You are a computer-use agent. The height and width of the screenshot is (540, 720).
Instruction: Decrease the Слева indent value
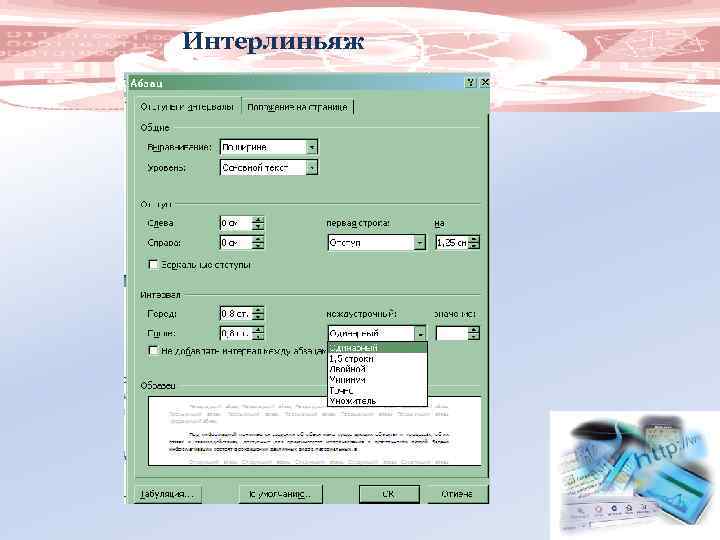click(258, 227)
